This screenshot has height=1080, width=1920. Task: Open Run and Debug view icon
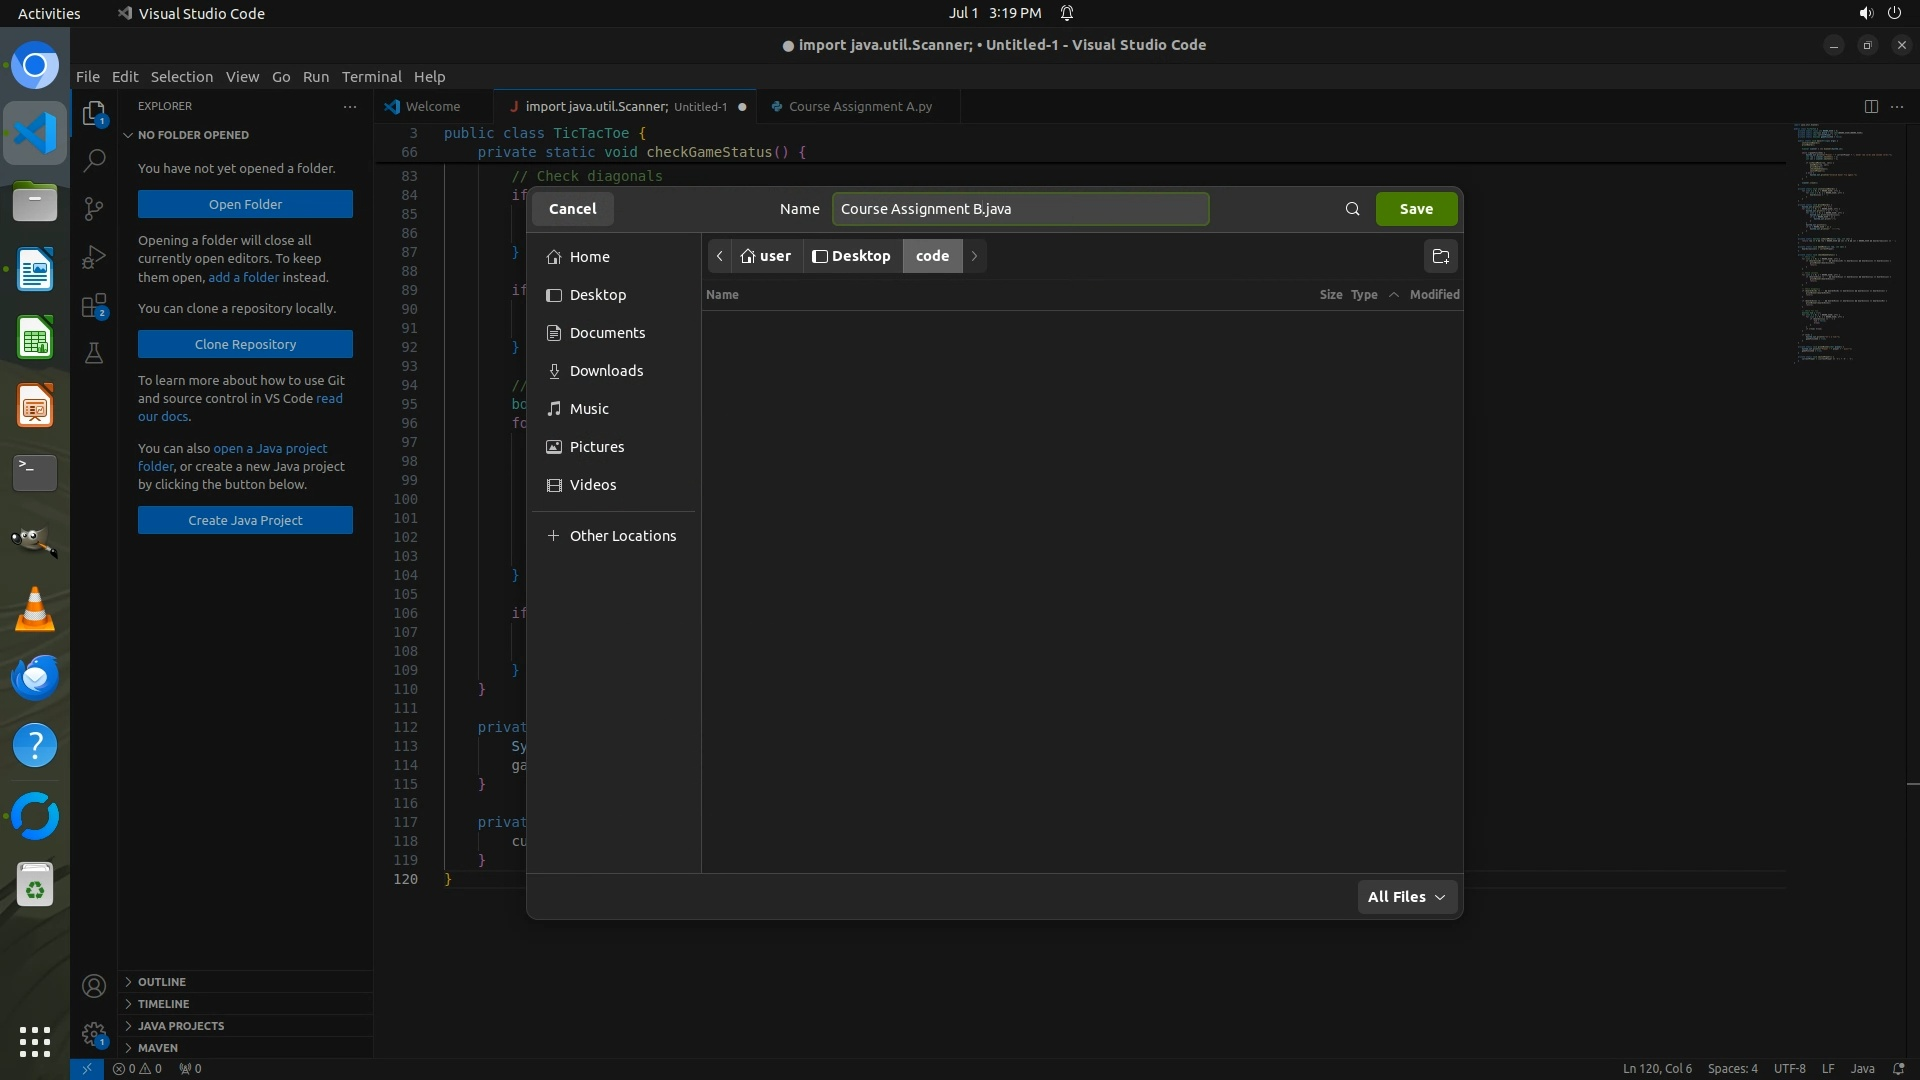pos(94,257)
